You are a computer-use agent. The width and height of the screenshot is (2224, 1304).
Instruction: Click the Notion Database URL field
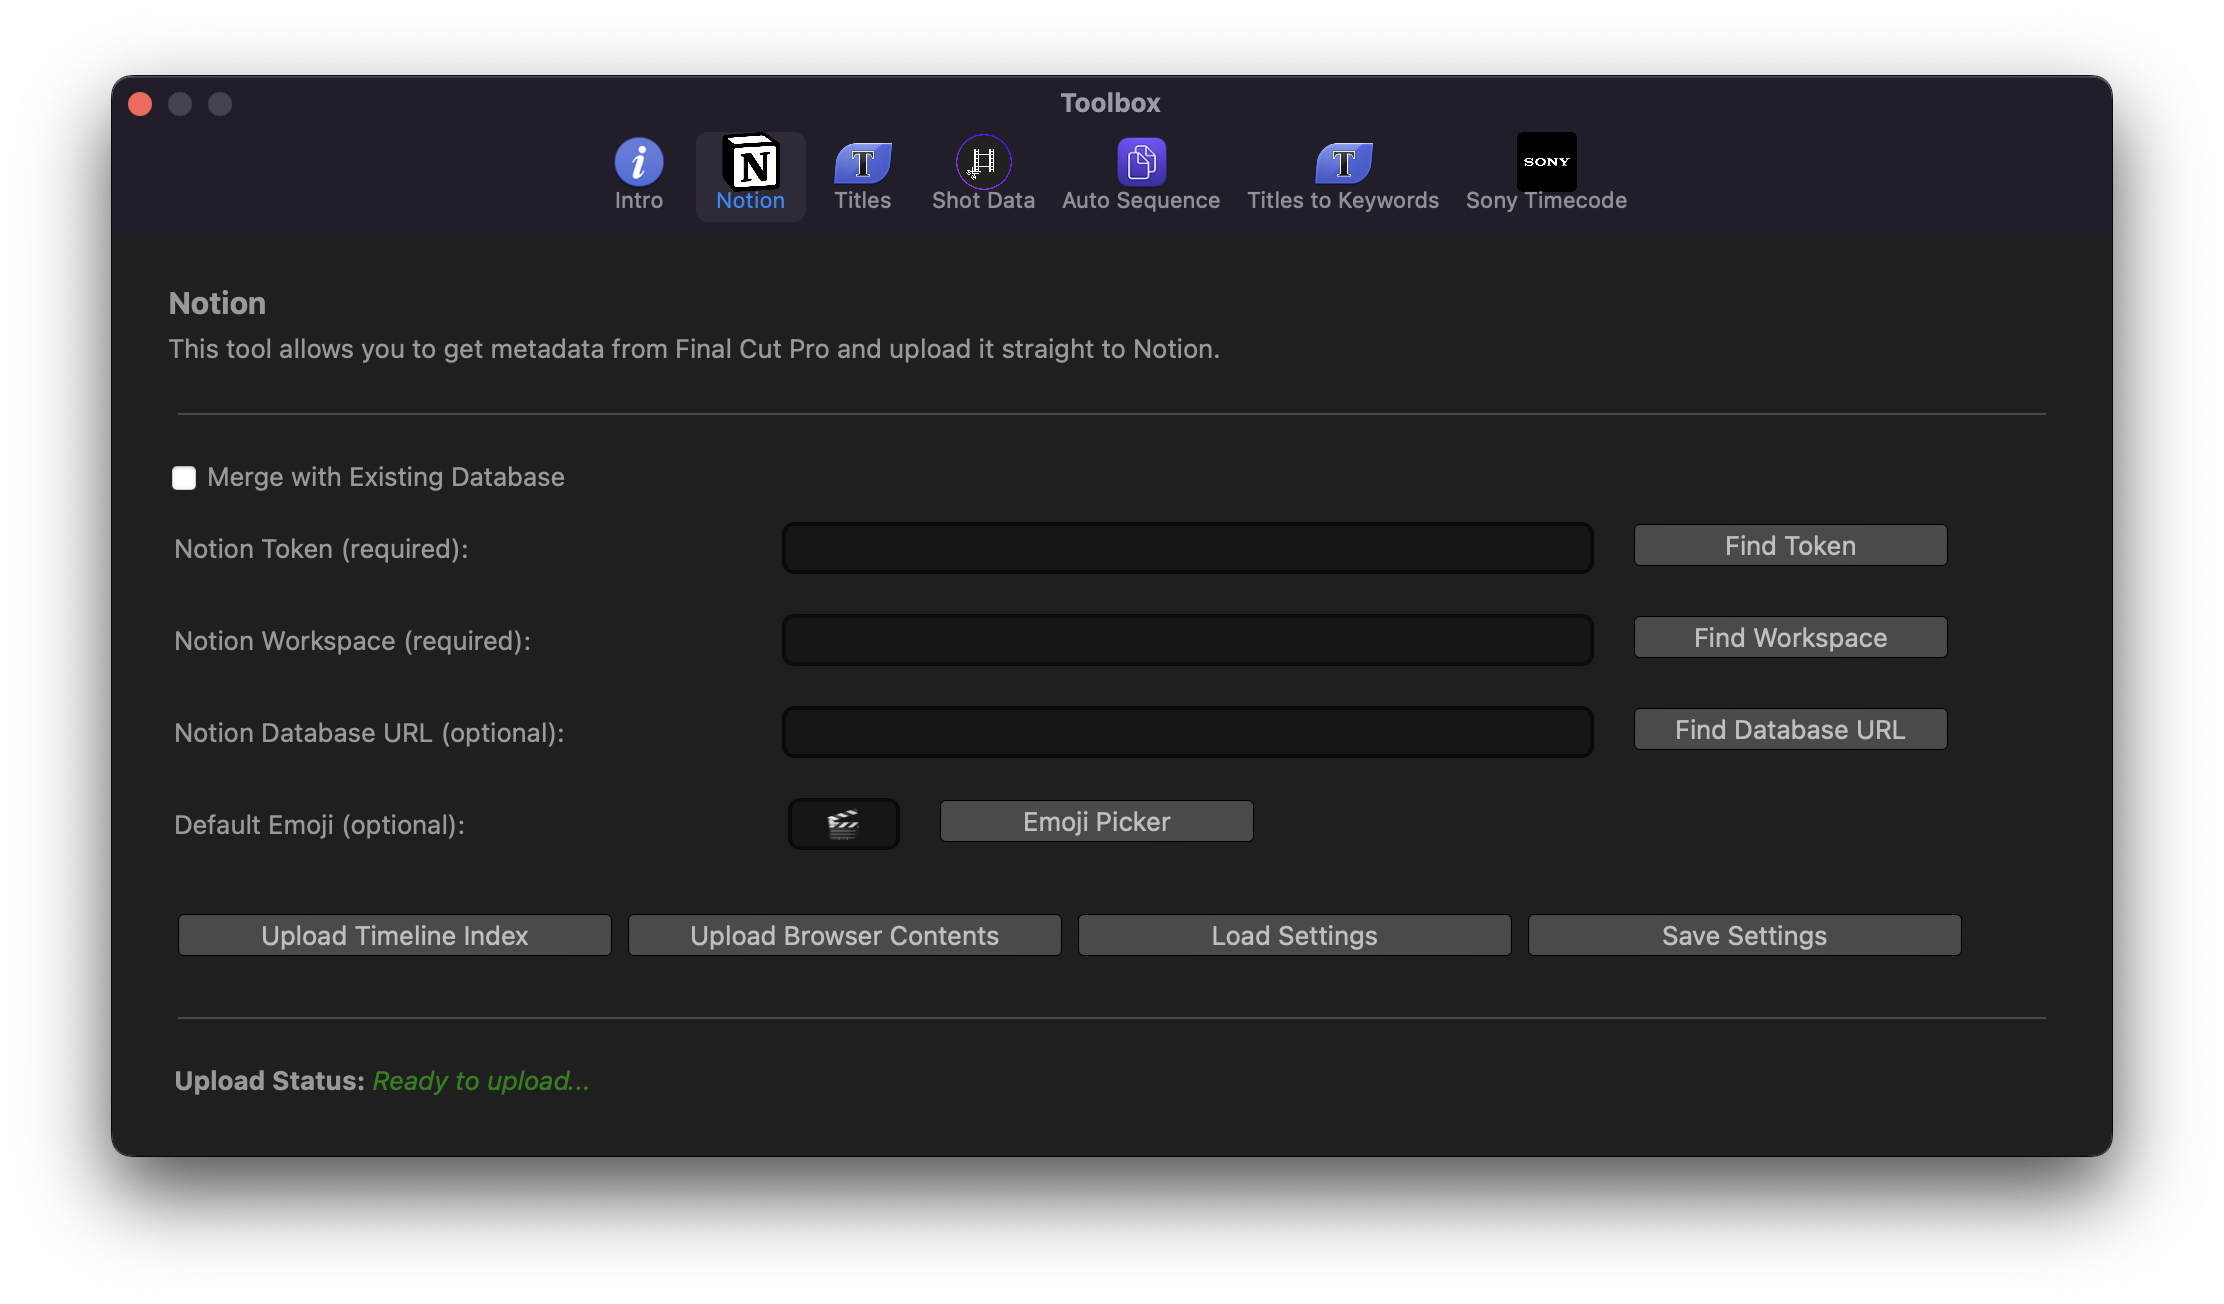[1188, 732]
